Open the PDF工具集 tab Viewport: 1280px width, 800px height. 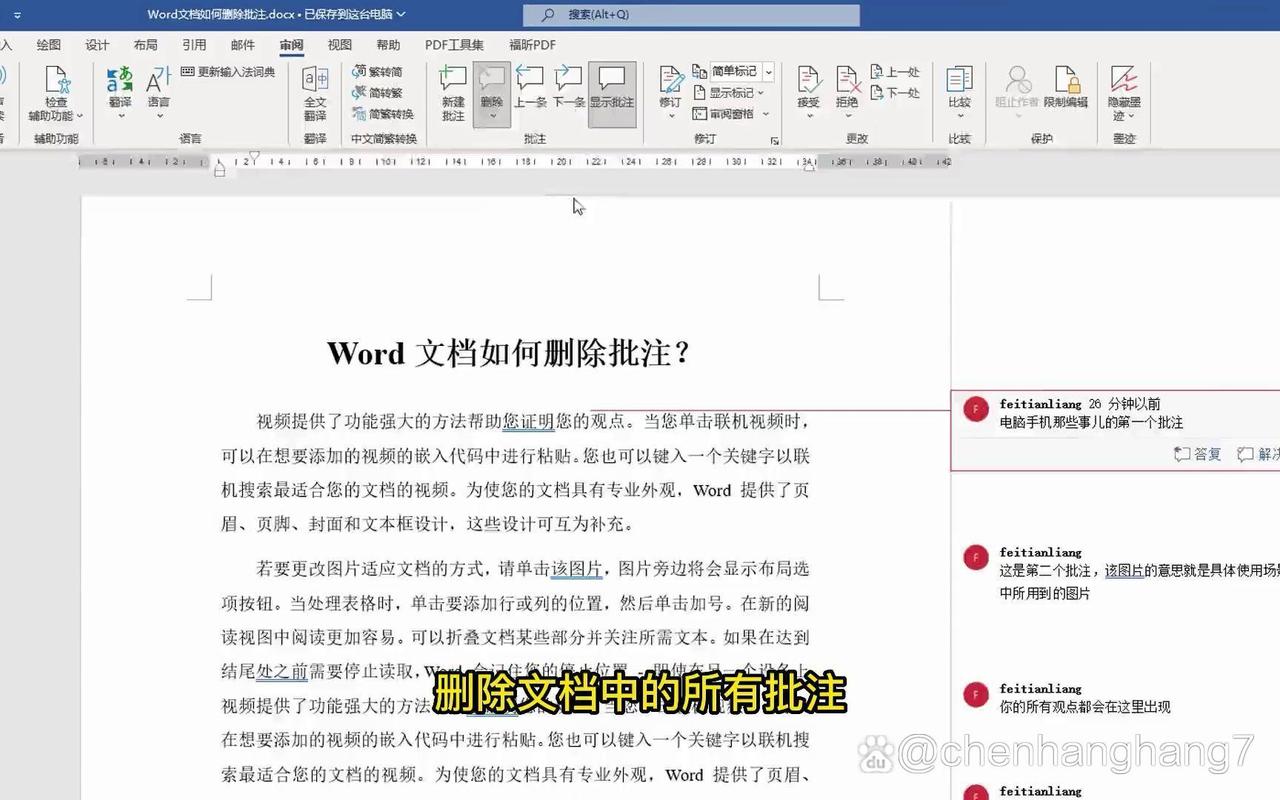point(454,45)
